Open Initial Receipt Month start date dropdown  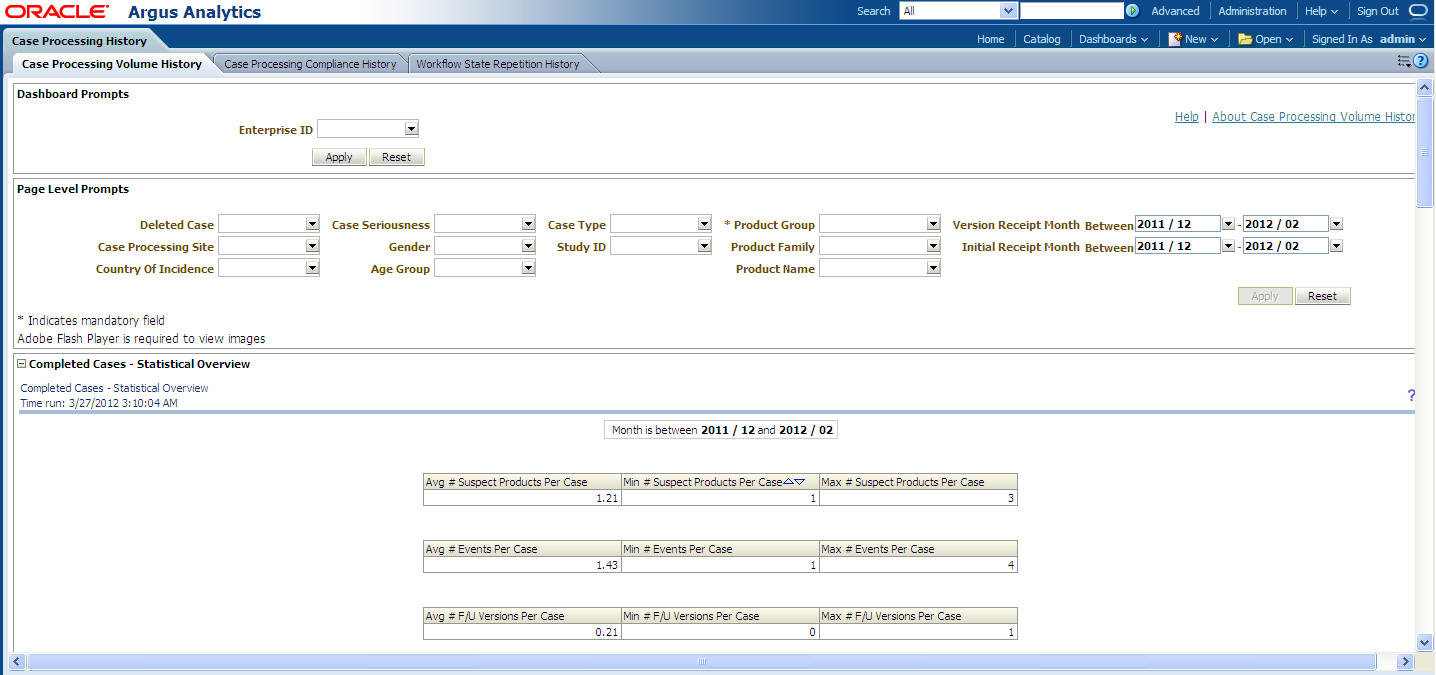coord(1229,246)
